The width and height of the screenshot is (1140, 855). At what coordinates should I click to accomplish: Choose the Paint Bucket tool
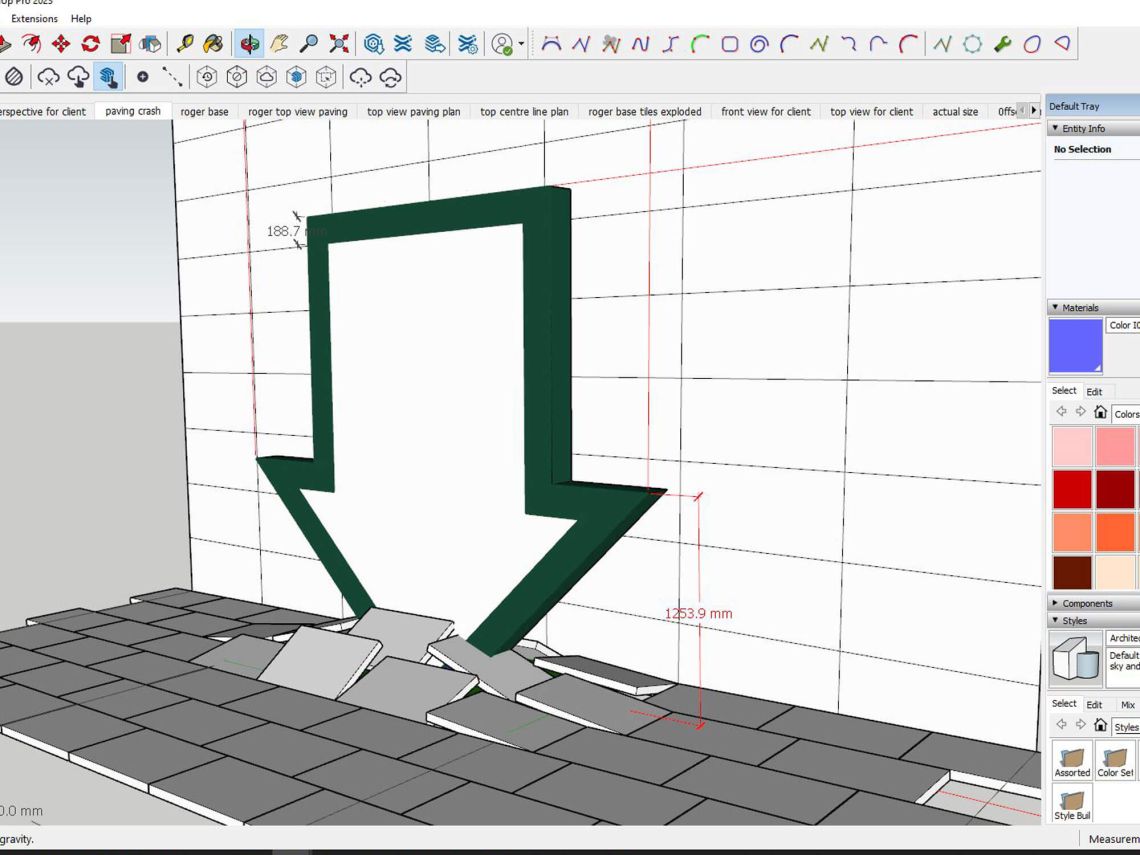point(213,44)
